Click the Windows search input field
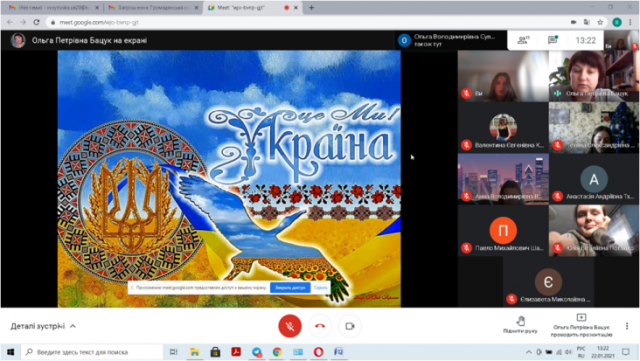The height and width of the screenshot is (361, 640). pos(92,352)
